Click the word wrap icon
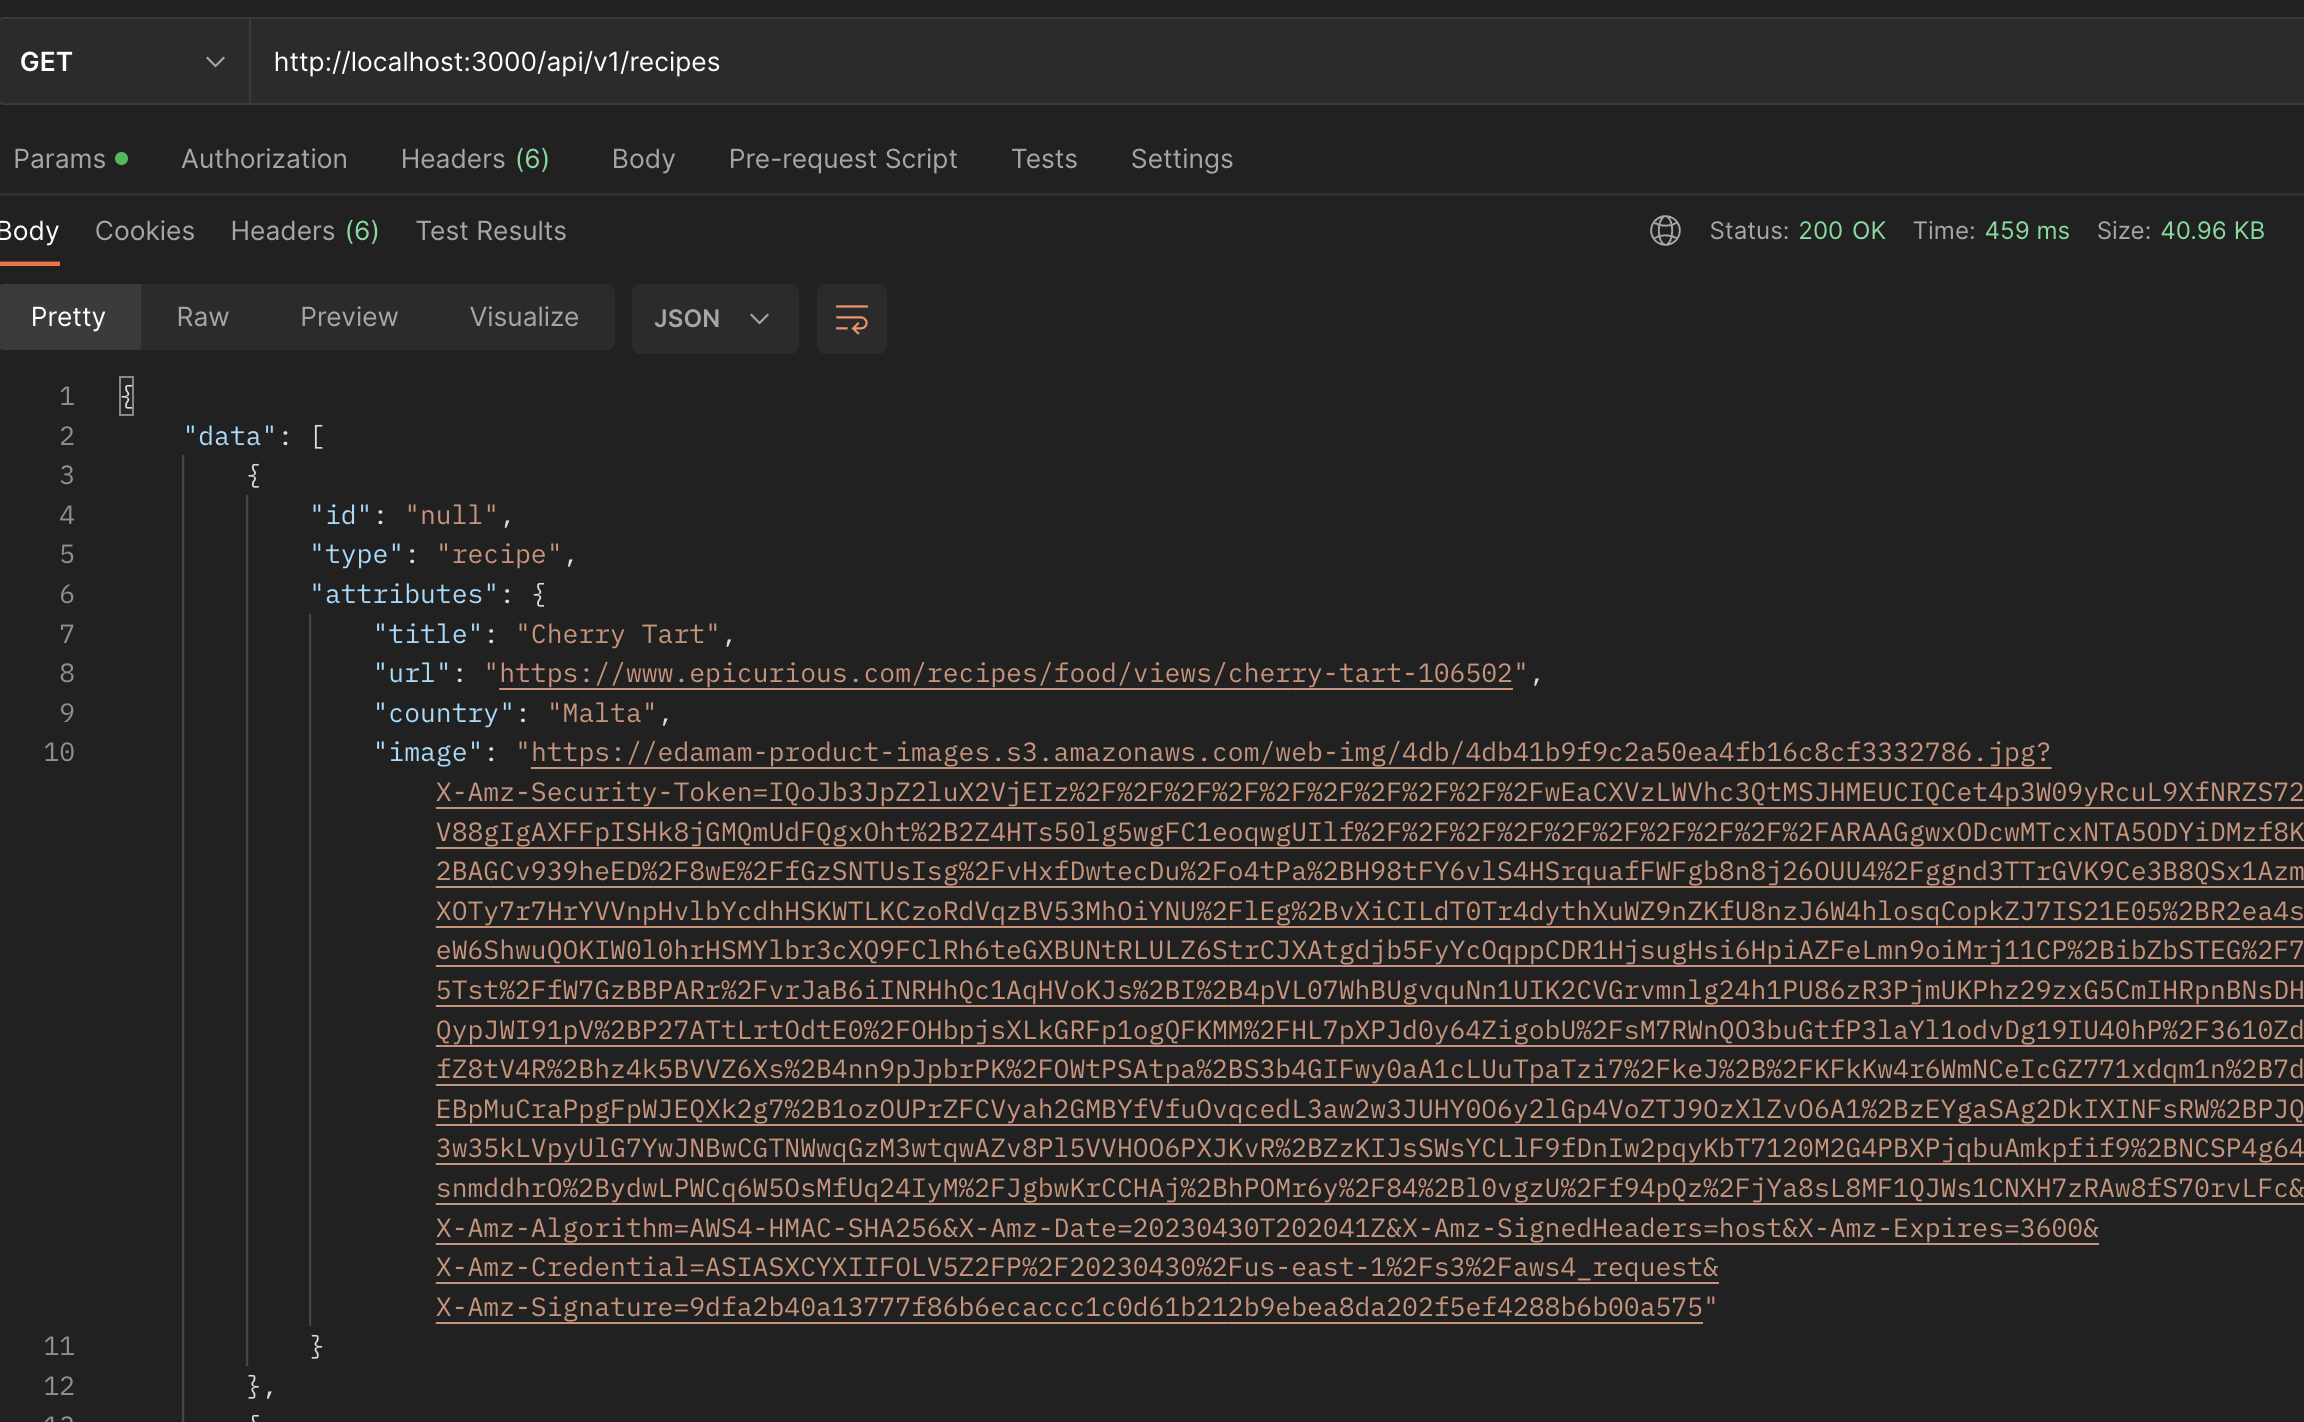2304x1422 pixels. click(851, 319)
